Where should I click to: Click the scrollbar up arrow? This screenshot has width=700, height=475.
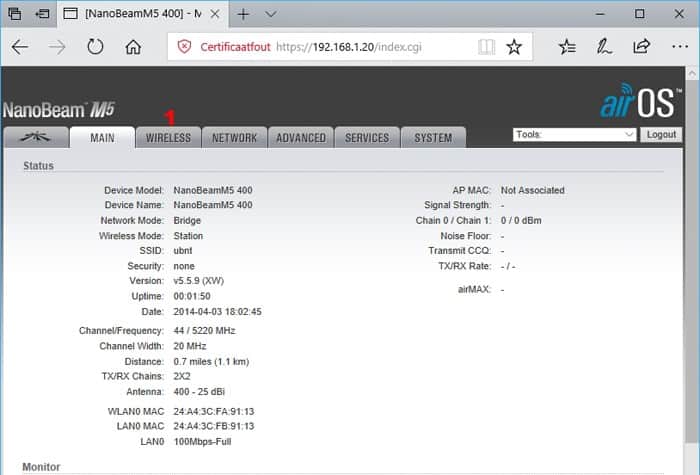click(692, 73)
